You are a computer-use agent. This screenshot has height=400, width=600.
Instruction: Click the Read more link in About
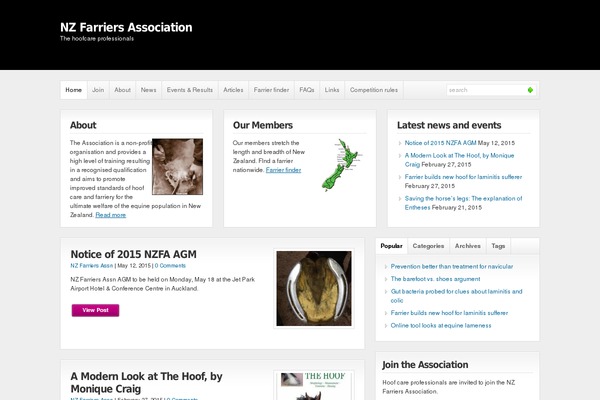(x=111, y=215)
